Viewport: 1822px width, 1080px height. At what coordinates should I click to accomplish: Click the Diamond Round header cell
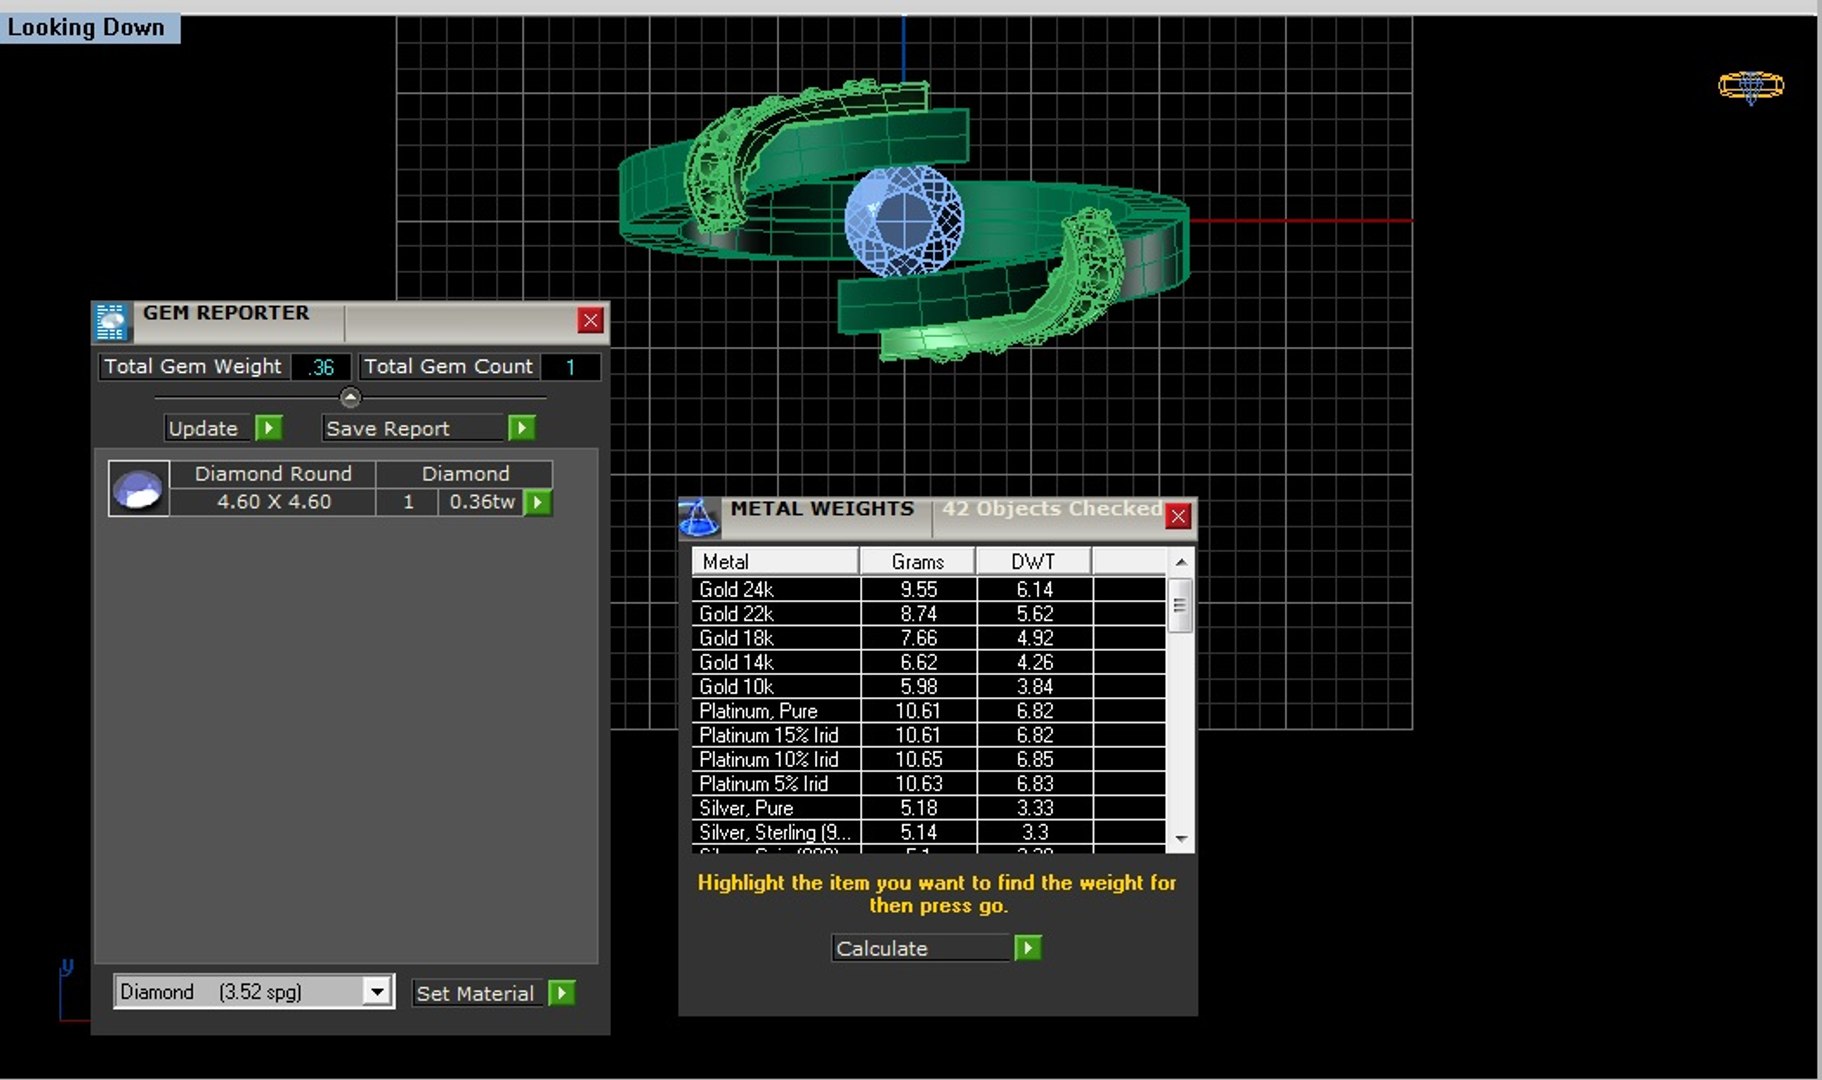pyautogui.click(x=273, y=474)
